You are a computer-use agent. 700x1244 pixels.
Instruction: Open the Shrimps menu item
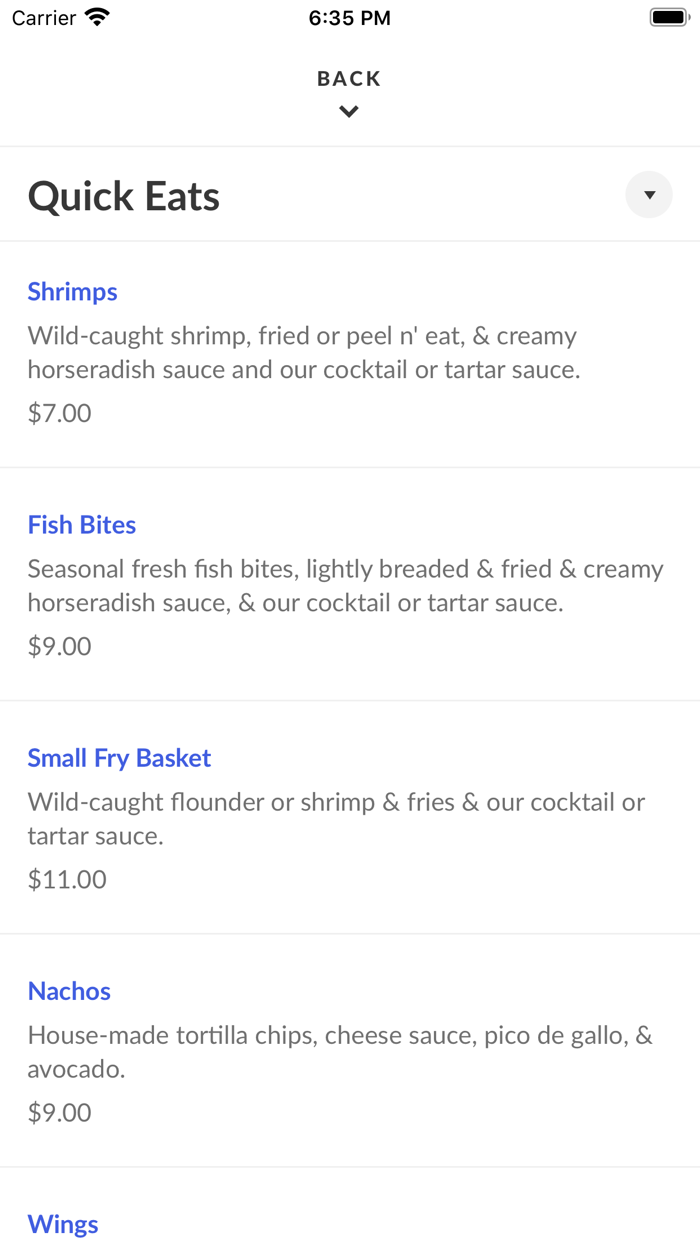[72, 292]
